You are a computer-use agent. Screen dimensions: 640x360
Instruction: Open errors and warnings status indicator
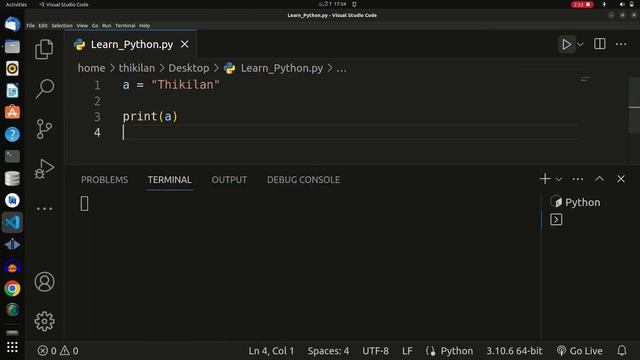58,351
